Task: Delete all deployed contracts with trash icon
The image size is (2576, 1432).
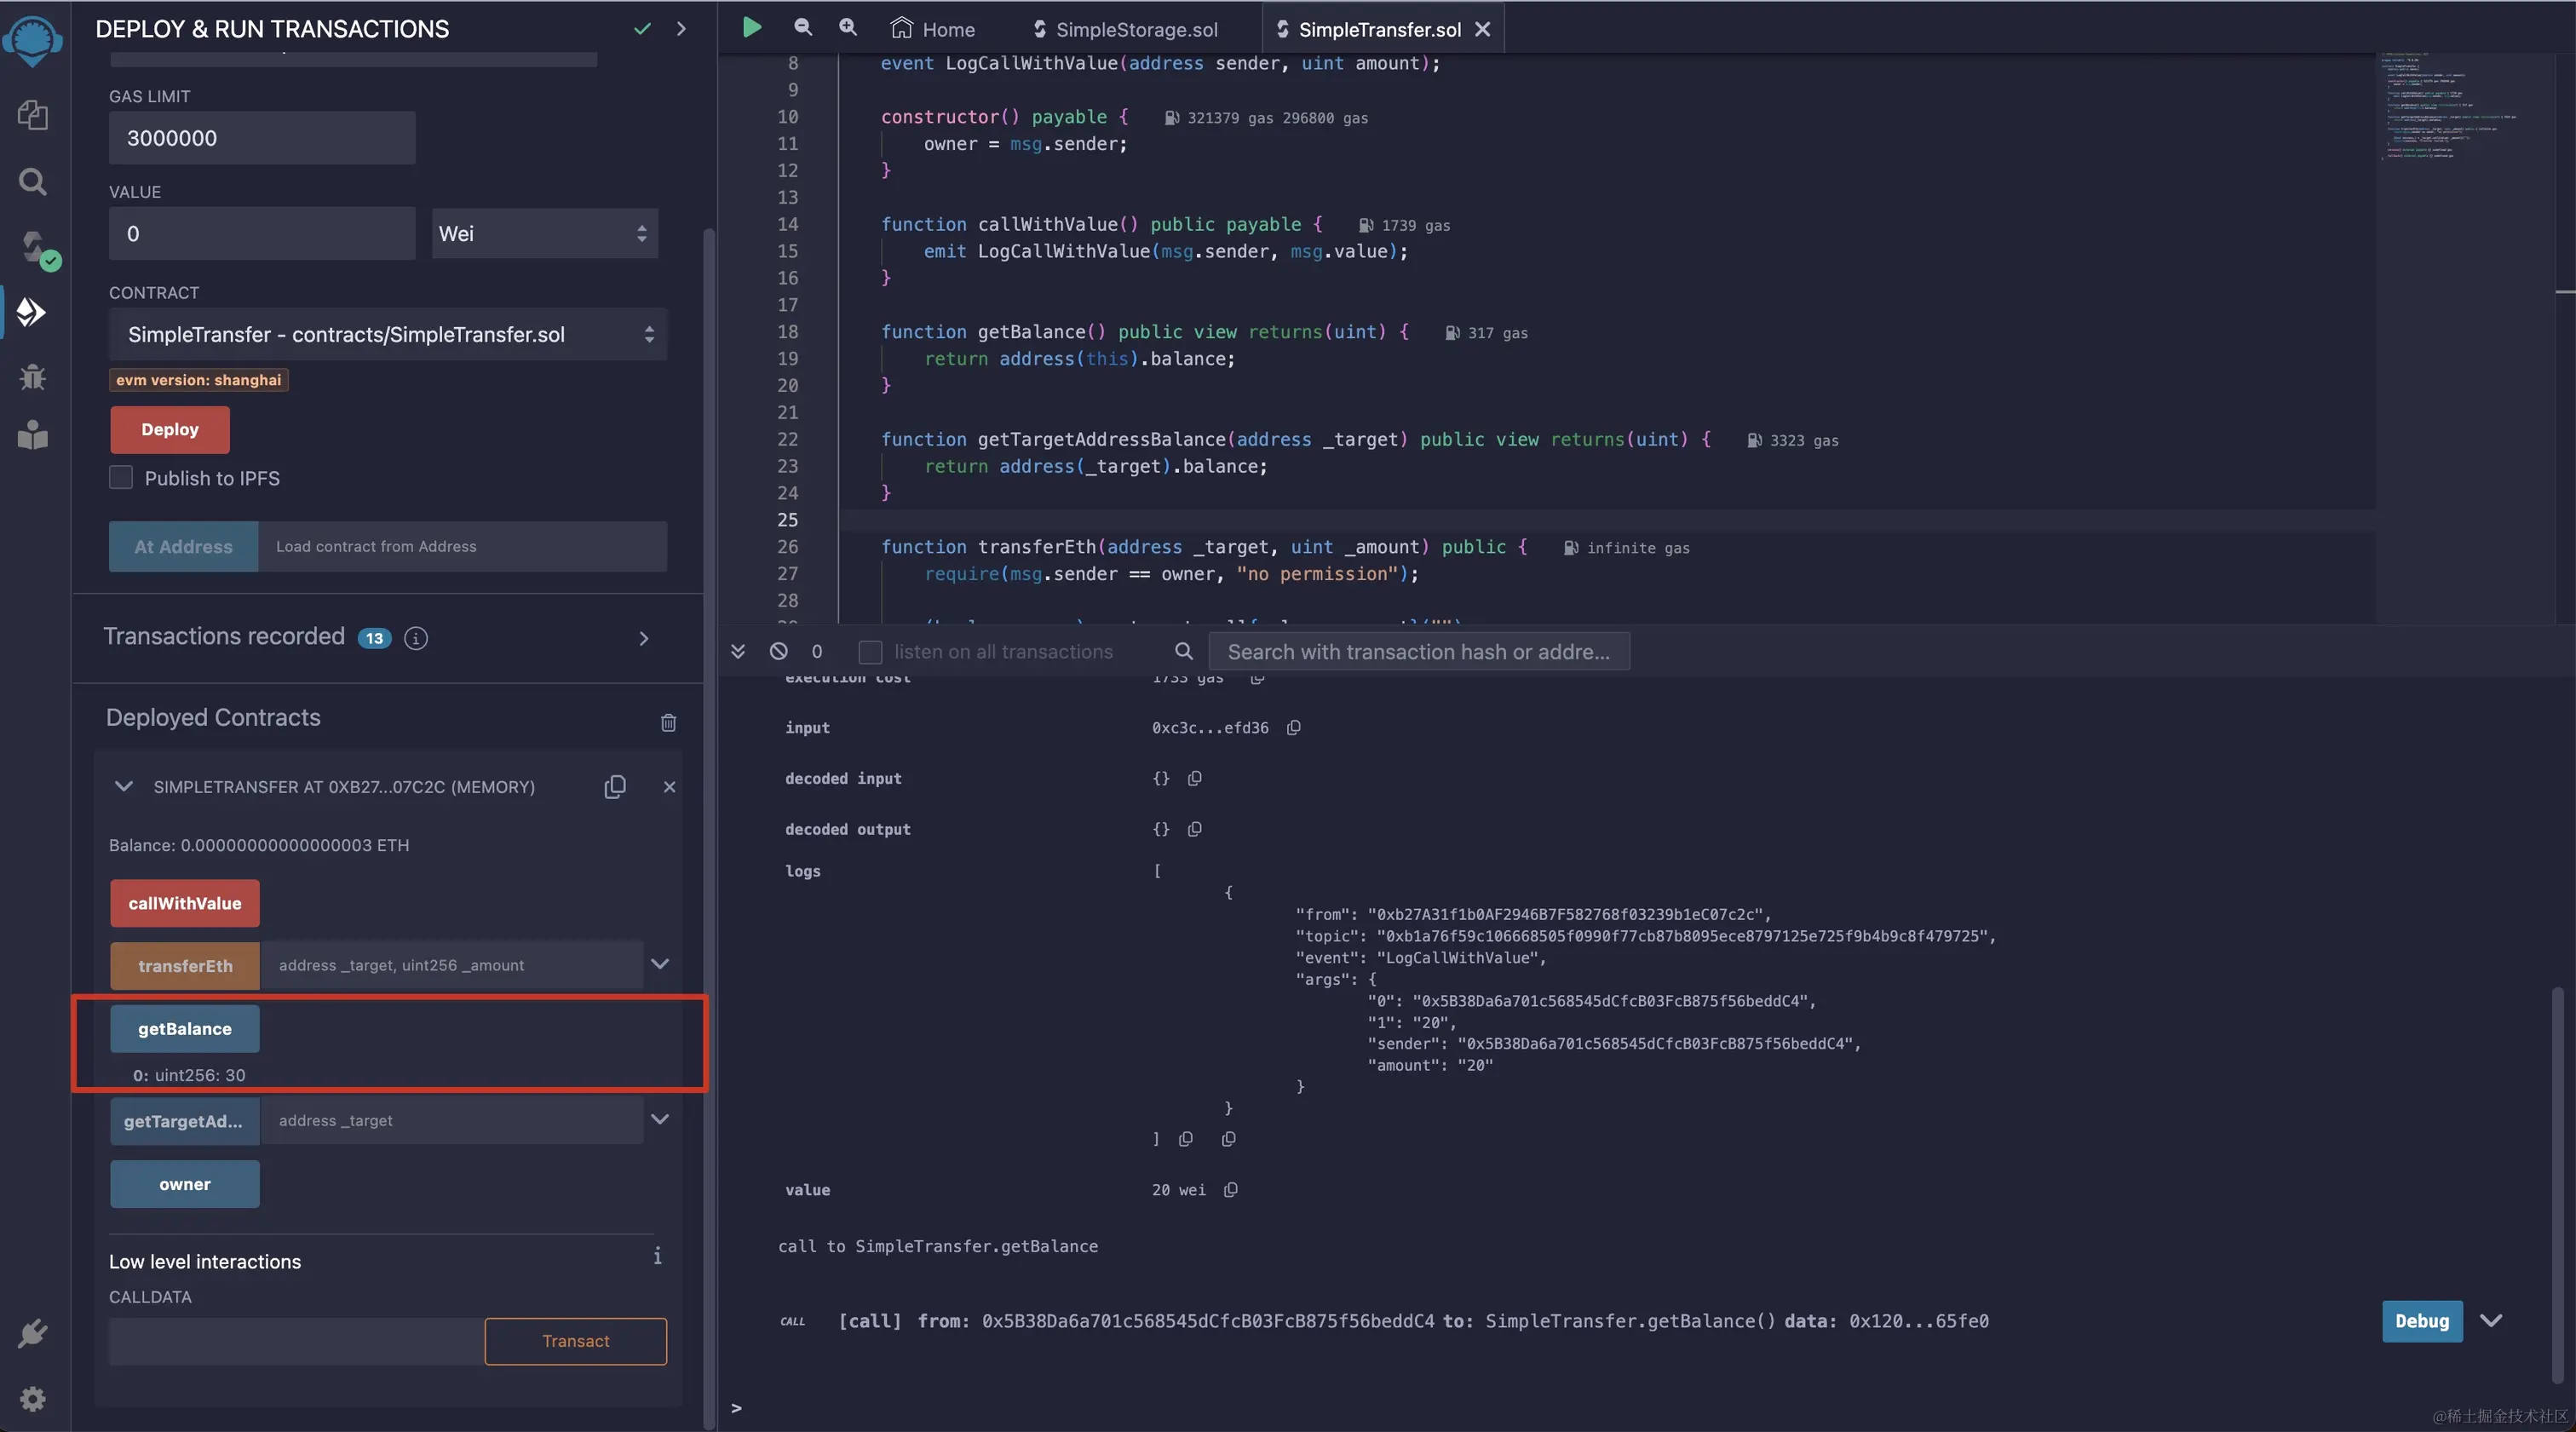Action: 668,722
